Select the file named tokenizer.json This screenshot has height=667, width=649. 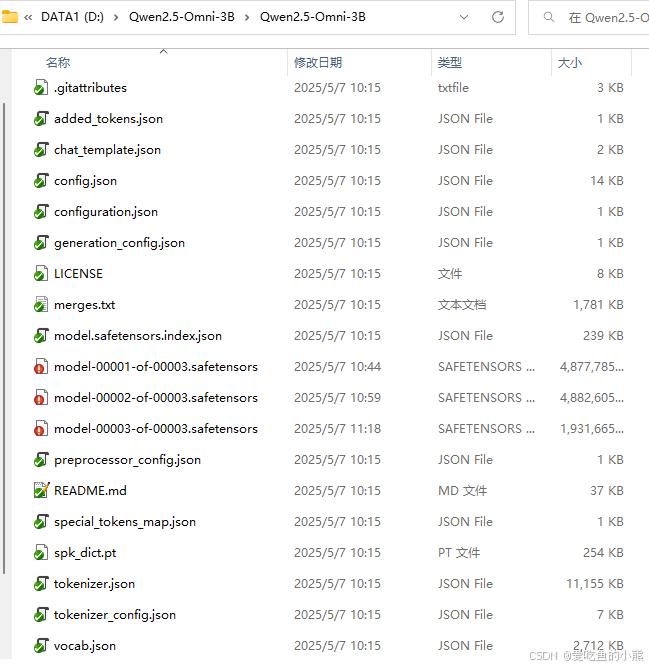94,584
